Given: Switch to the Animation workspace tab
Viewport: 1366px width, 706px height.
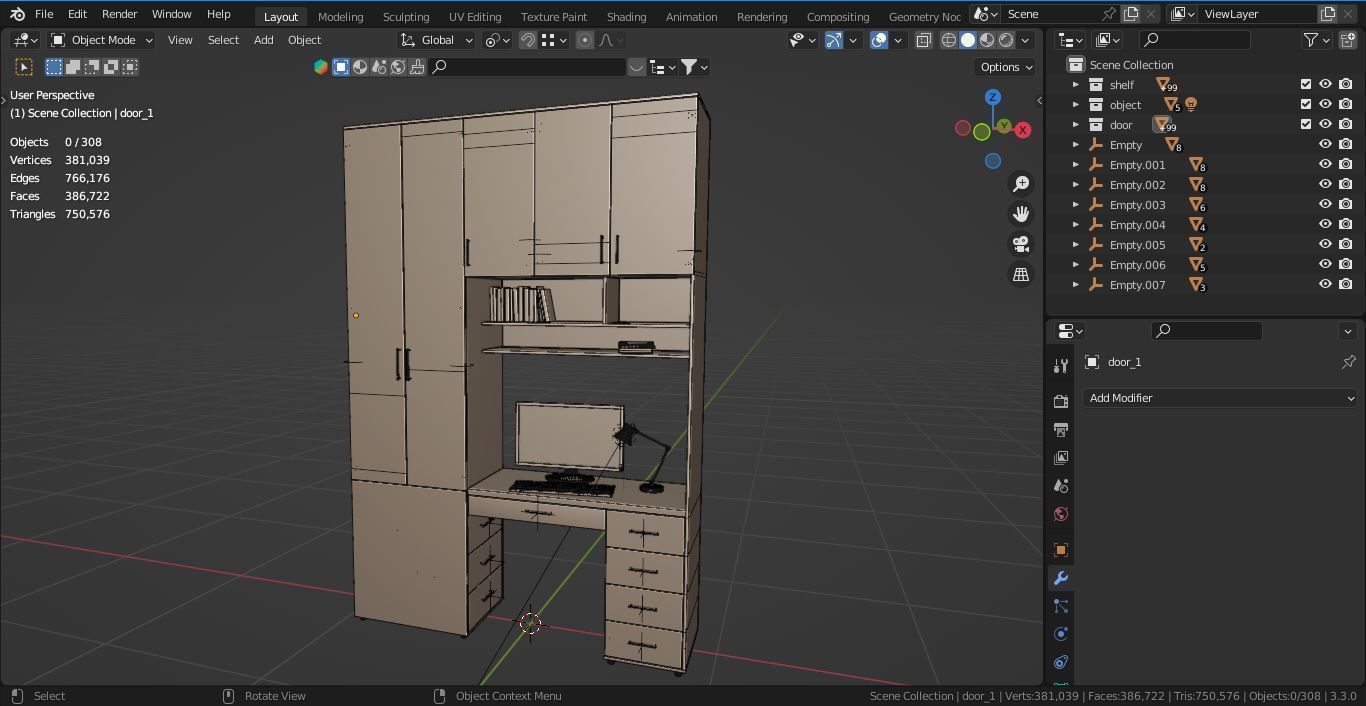Looking at the screenshot, I should tap(691, 16).
